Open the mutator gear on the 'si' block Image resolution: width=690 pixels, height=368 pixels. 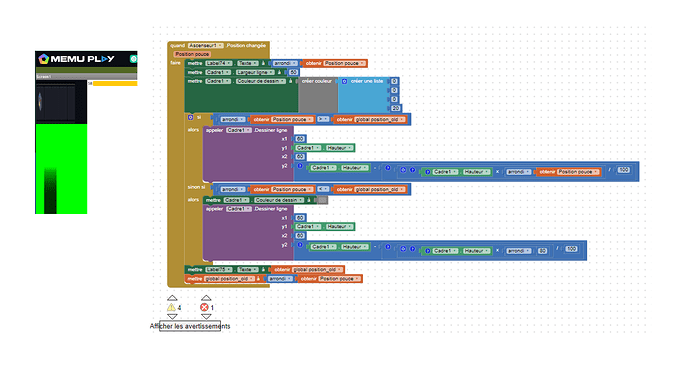[x=190, y=118]
